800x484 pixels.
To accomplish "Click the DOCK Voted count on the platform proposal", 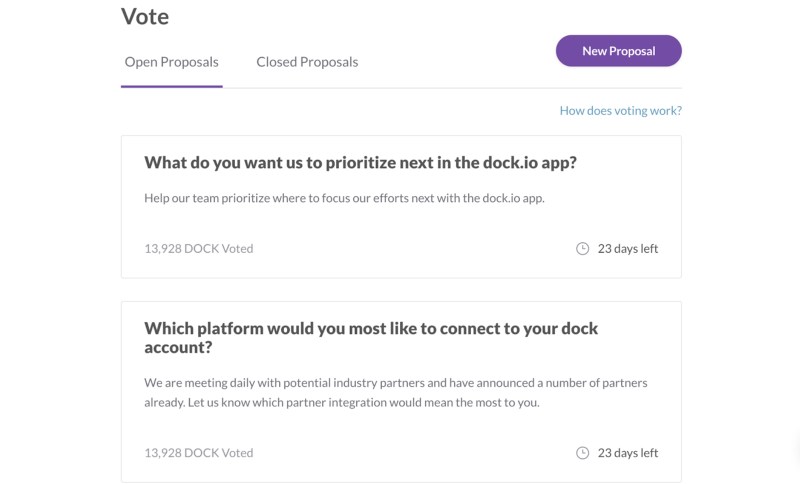I will tap(198, 452).
